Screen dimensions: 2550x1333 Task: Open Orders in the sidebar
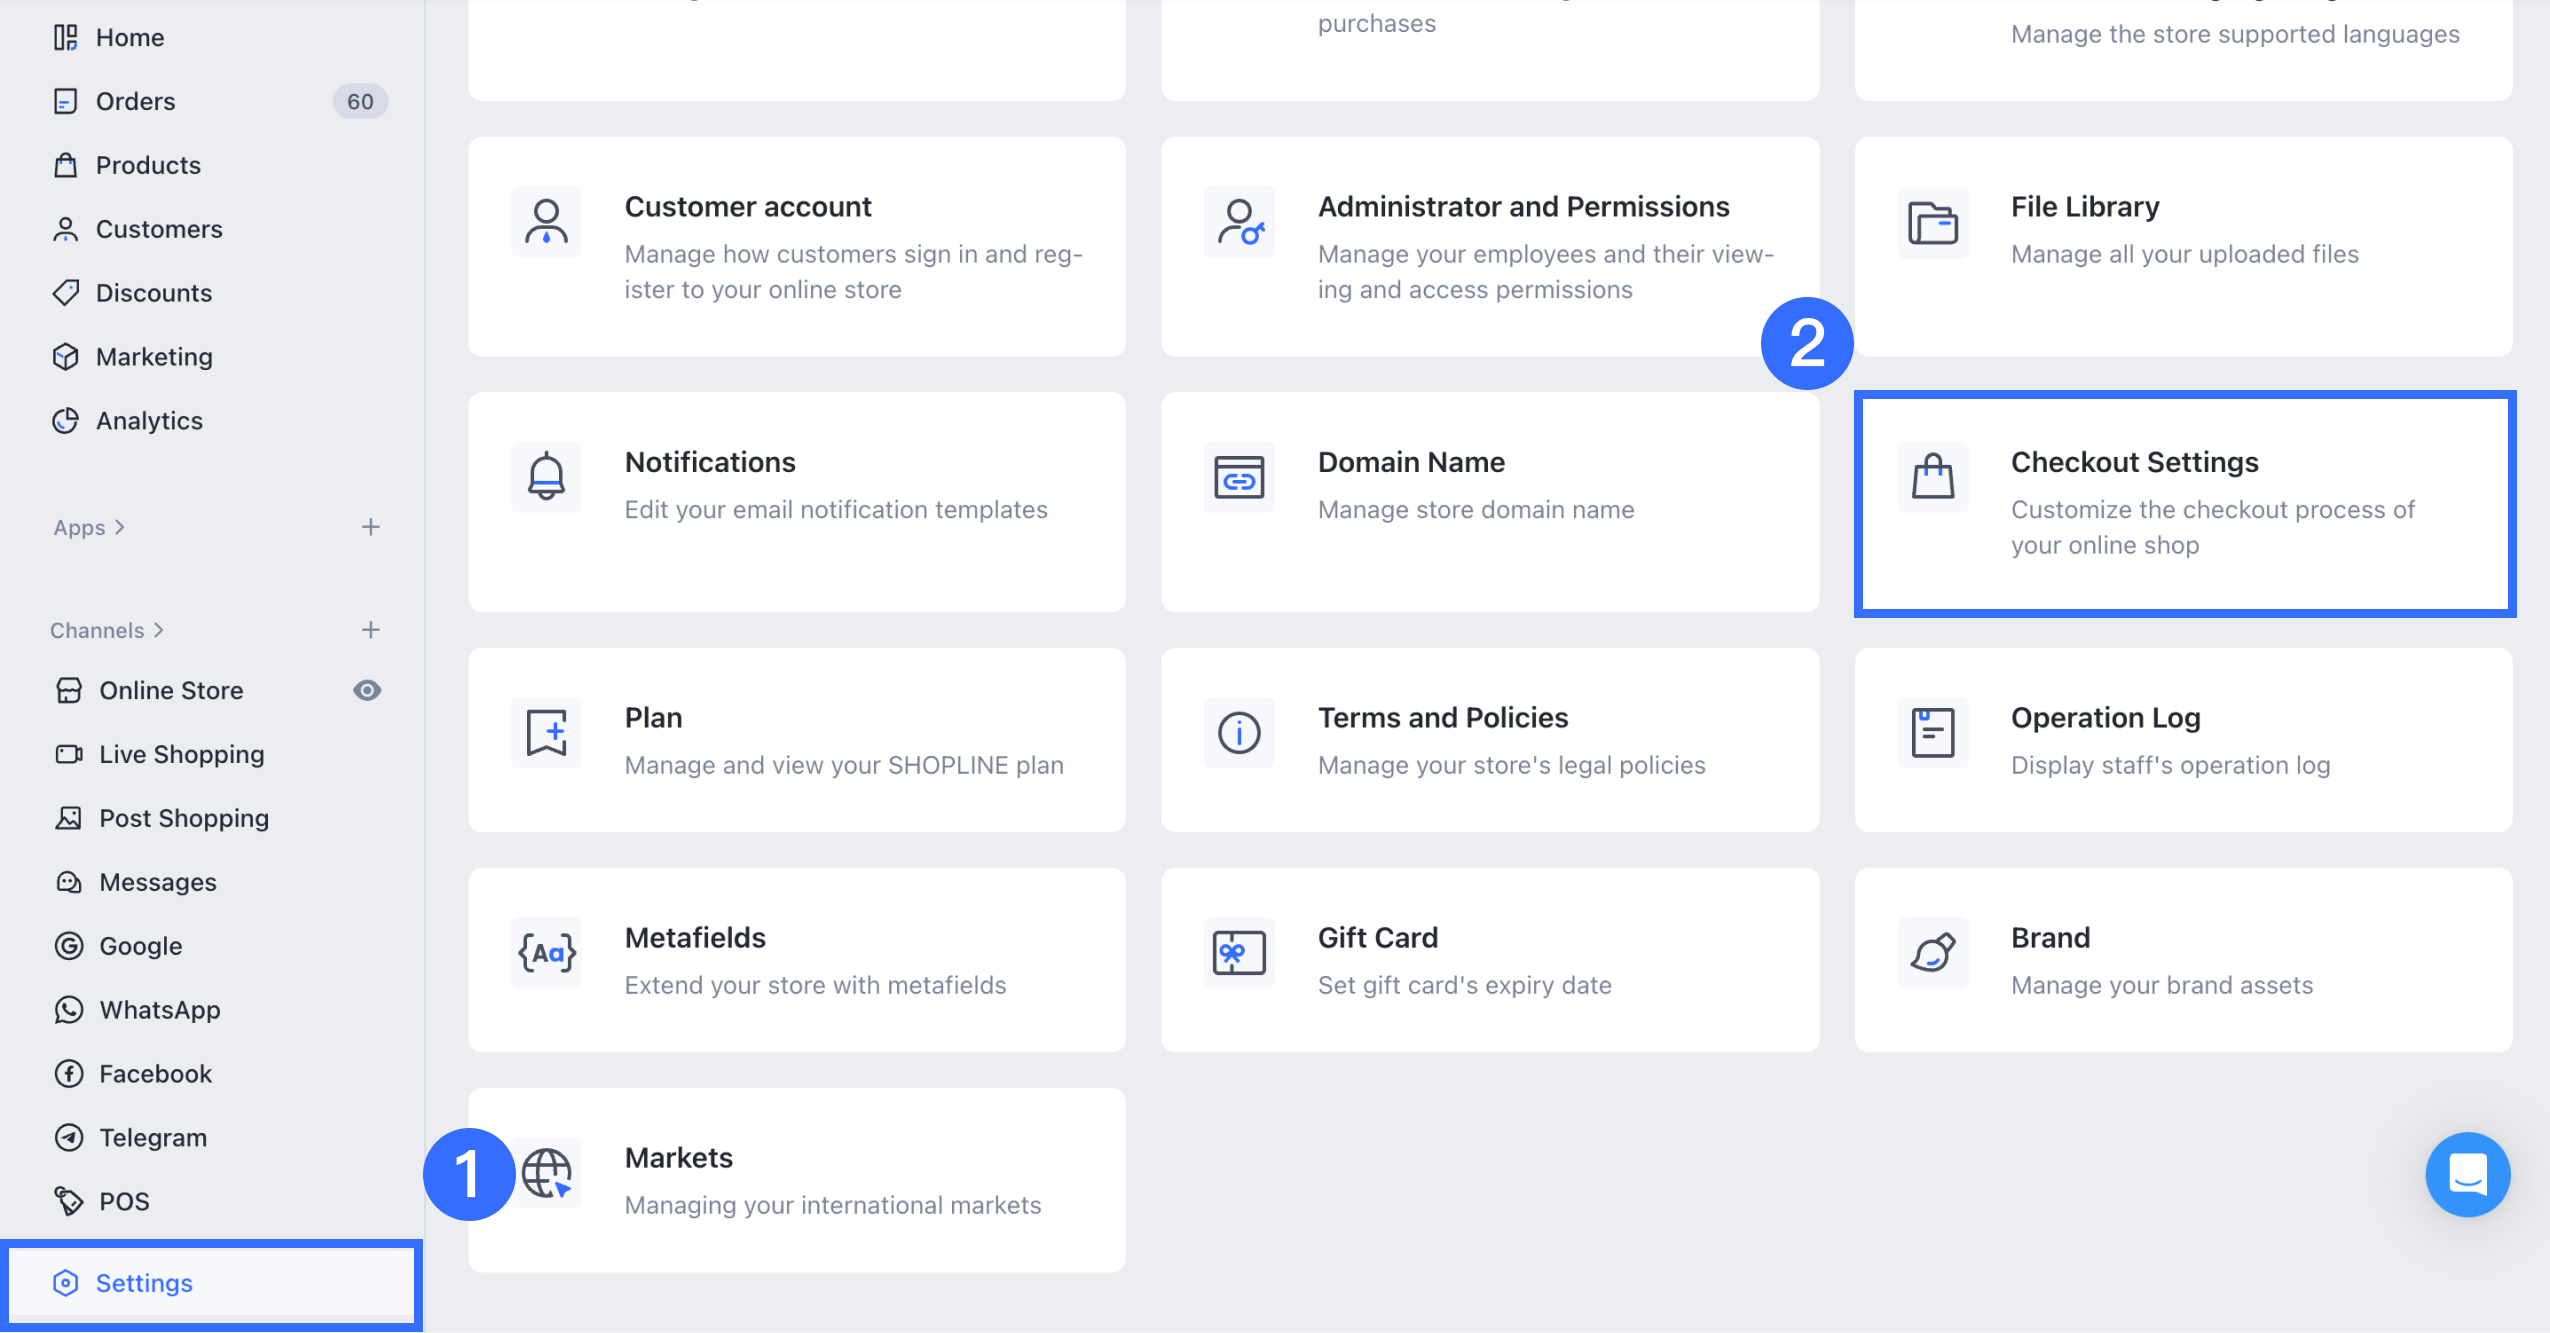pos(135,101)
